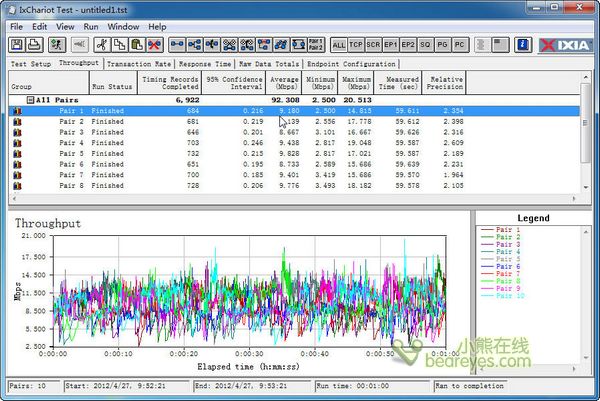The height and width of the screenshot is (401, 600).
Task: Click the split-window icon left of info icon
Action: pos(500,45)
